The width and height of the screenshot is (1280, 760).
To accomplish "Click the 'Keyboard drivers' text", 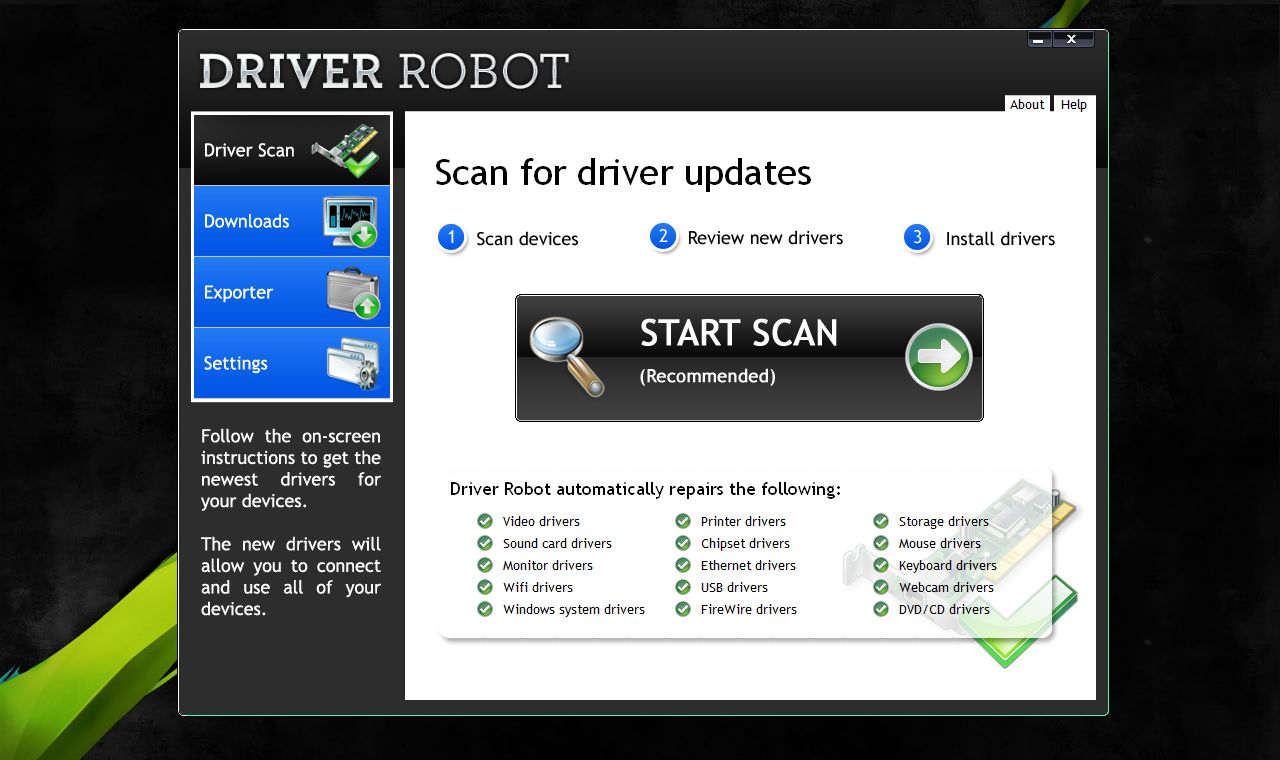I will pos(948,565).
